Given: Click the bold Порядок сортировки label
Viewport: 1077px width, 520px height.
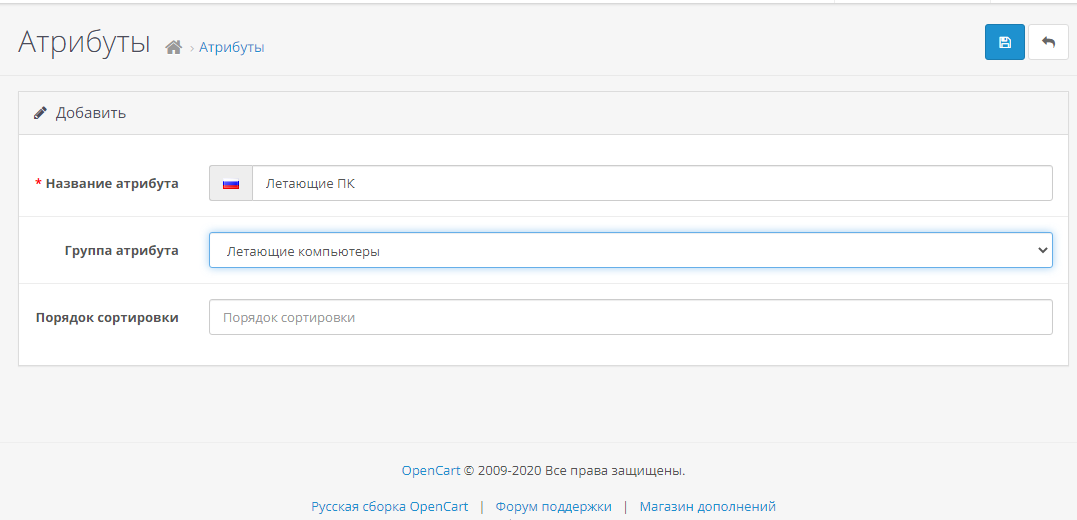Looking at the screenshot, I should [x=107, y=318].
